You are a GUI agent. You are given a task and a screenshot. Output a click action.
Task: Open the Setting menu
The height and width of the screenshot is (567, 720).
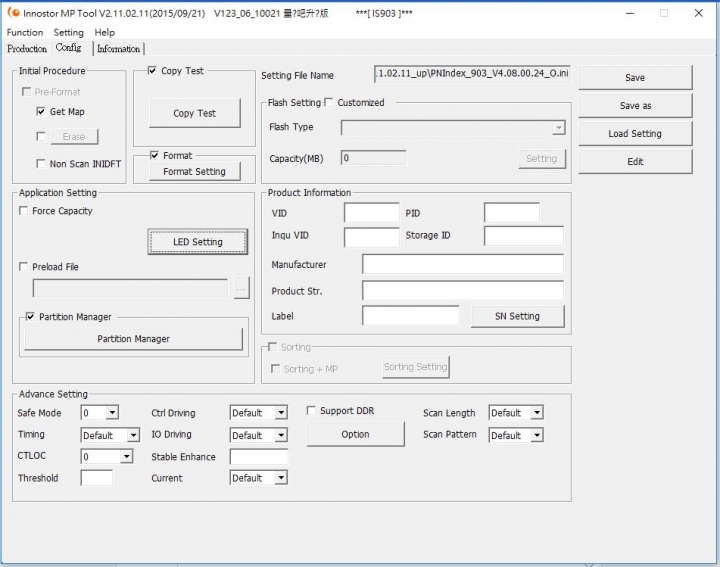click(x=68, y=33)
